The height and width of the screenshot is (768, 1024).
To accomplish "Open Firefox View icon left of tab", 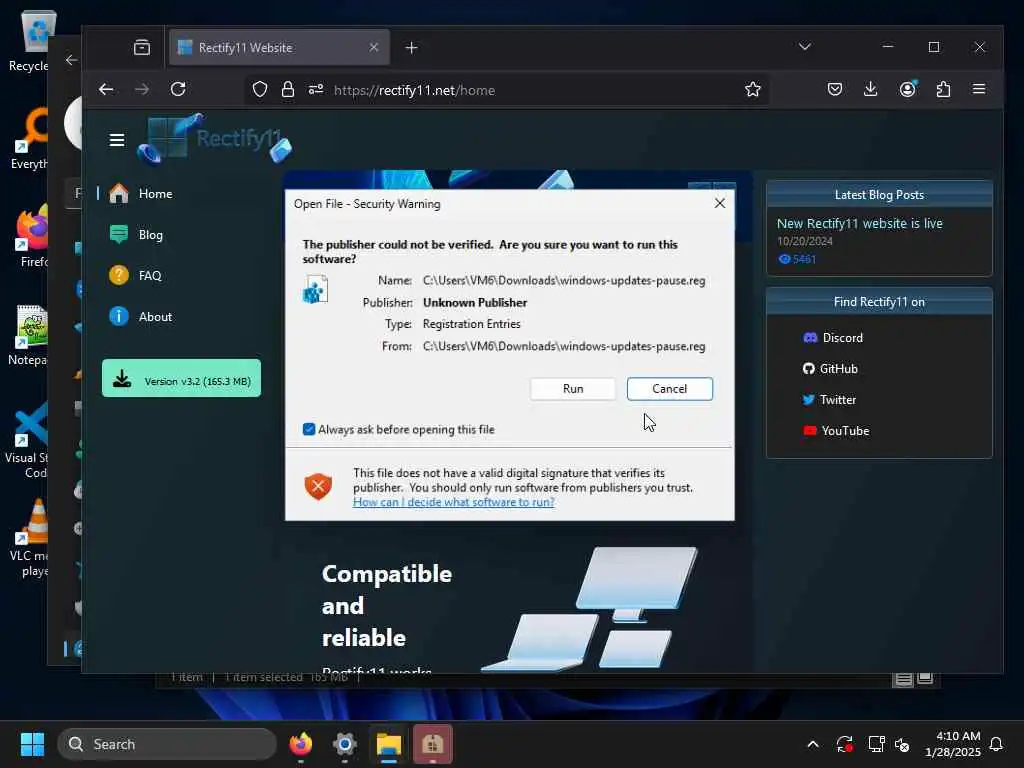I will (142, 48).
